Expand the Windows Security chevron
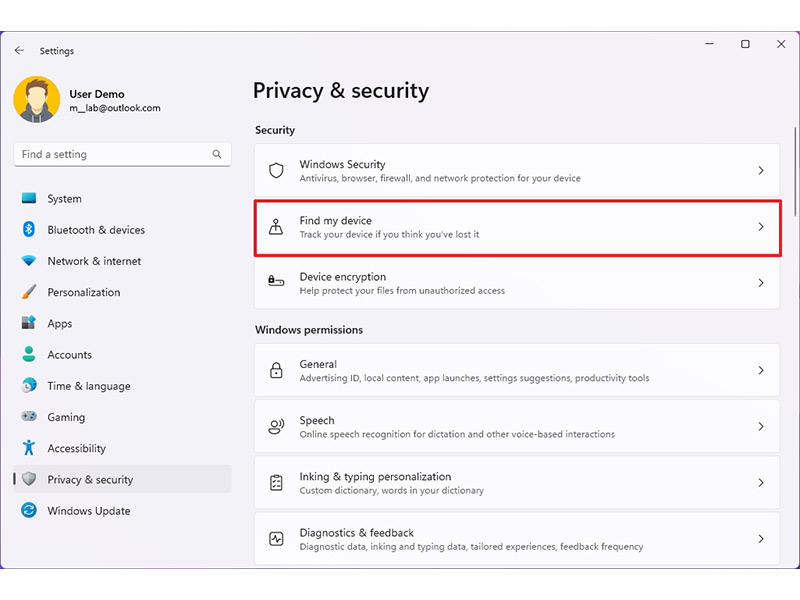 pos(761,170)
